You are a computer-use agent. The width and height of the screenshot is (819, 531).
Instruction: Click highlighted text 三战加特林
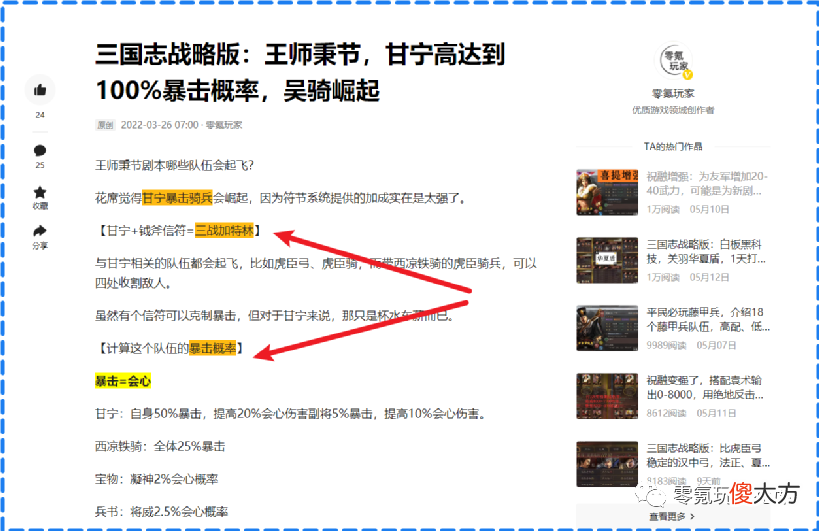click(224, 230)
